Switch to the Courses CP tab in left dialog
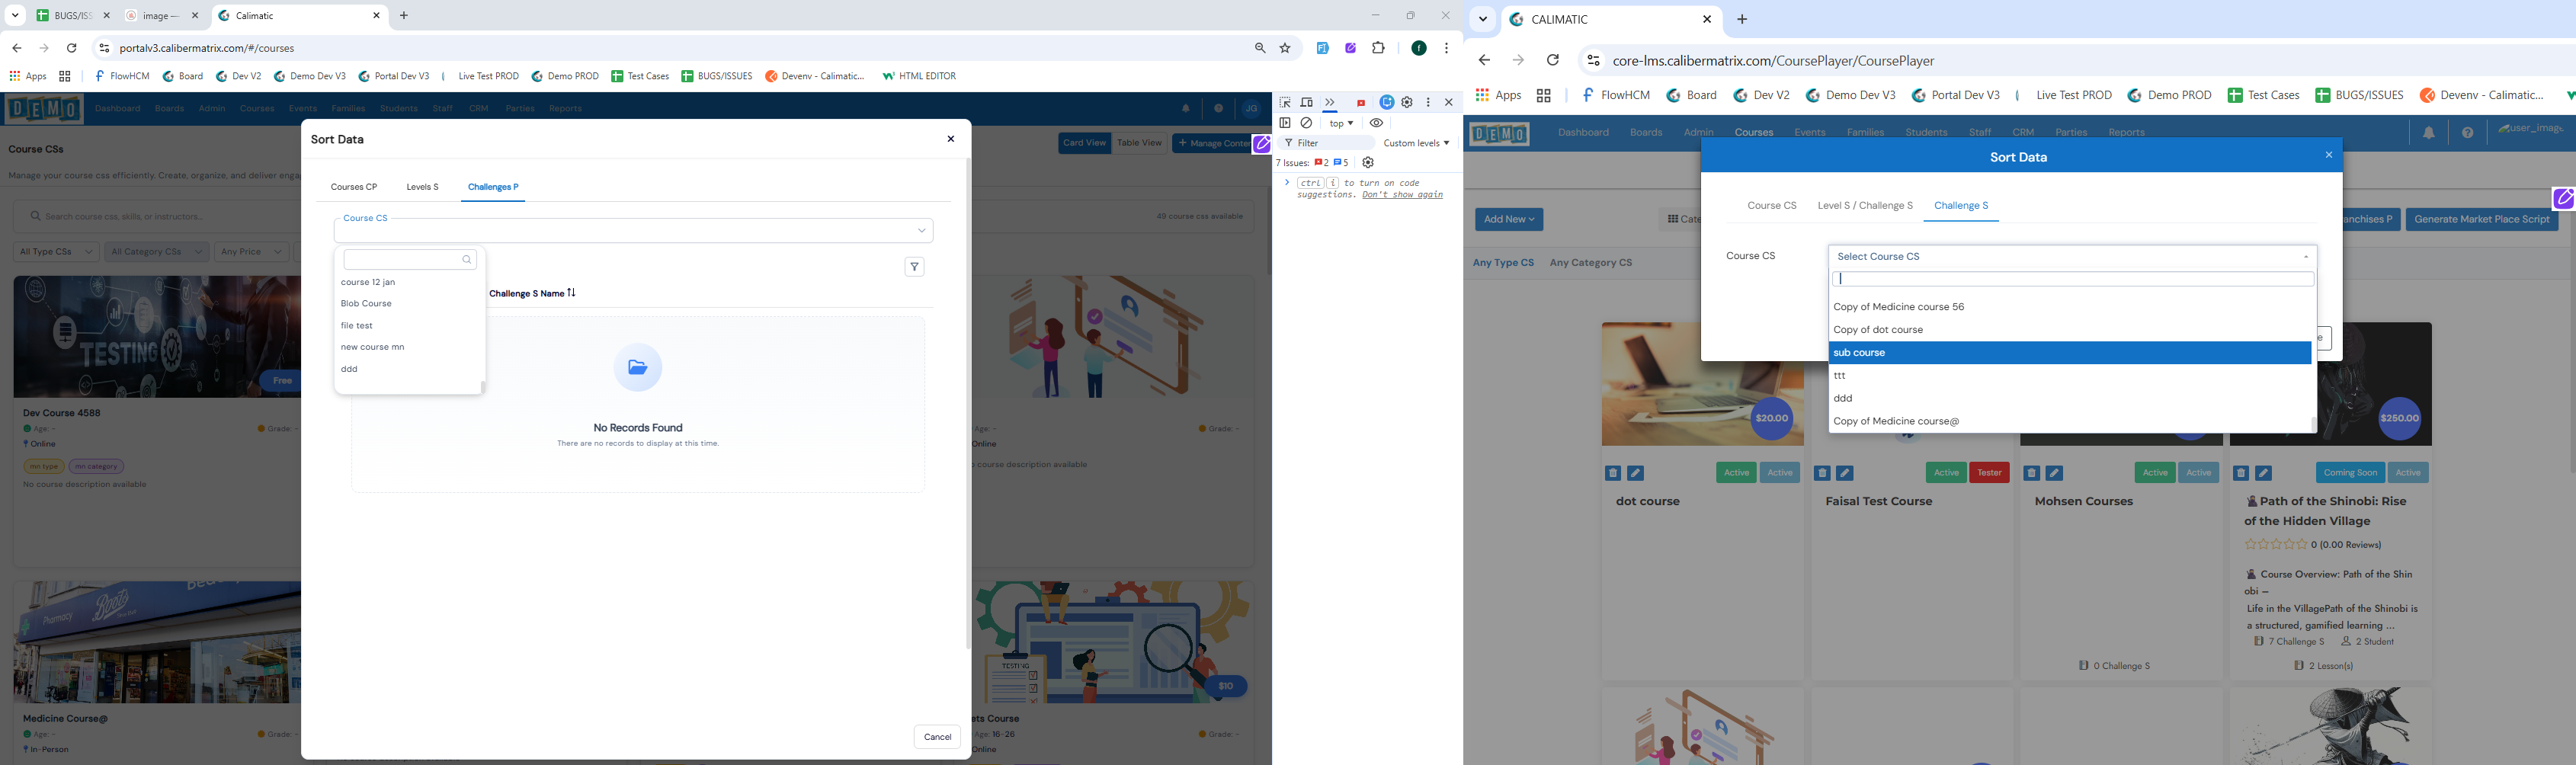The width and height of the screenshot is (2576, 765). [x=354, y=187]
